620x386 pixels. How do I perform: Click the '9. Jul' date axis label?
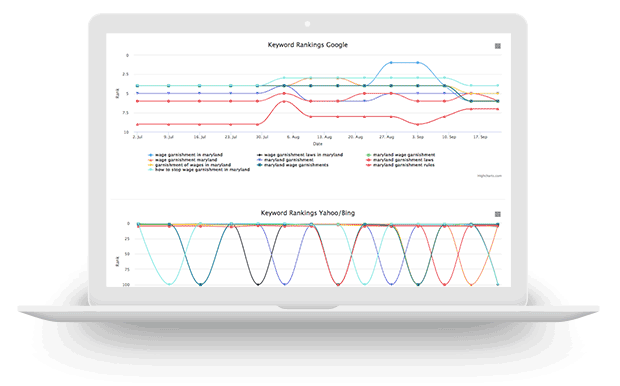click(x=168, y=137)
